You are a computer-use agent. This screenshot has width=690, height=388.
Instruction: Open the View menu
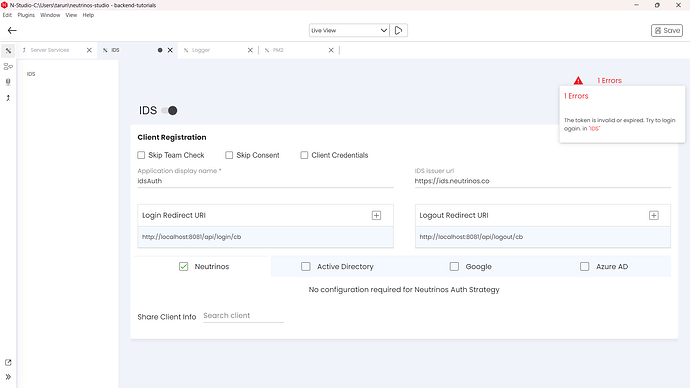(71, 15)
